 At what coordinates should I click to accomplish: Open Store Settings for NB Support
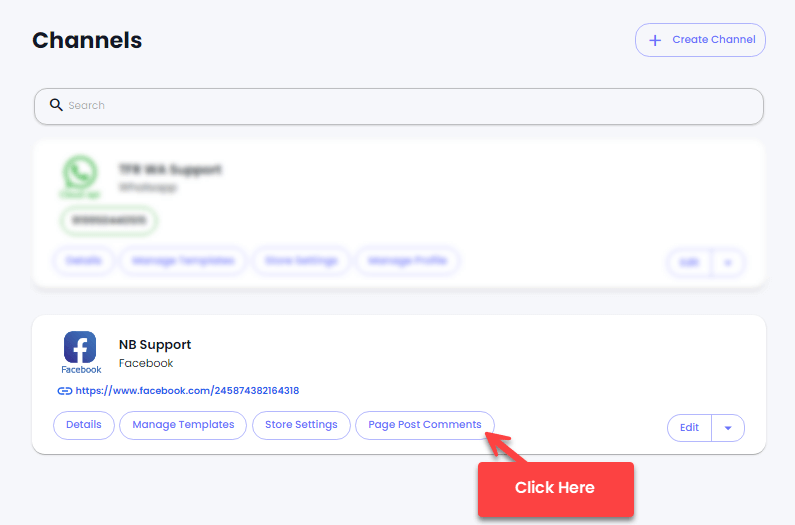[301, 425]
